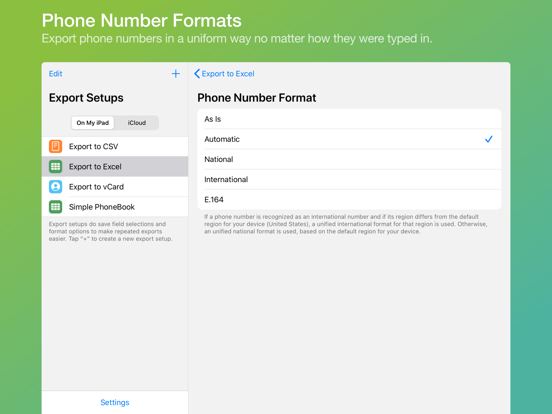Click the 'Export phone numbers in a uniform way' subtitle
Image resolution: width=552 pixels, height=414 pixels.
237,38
